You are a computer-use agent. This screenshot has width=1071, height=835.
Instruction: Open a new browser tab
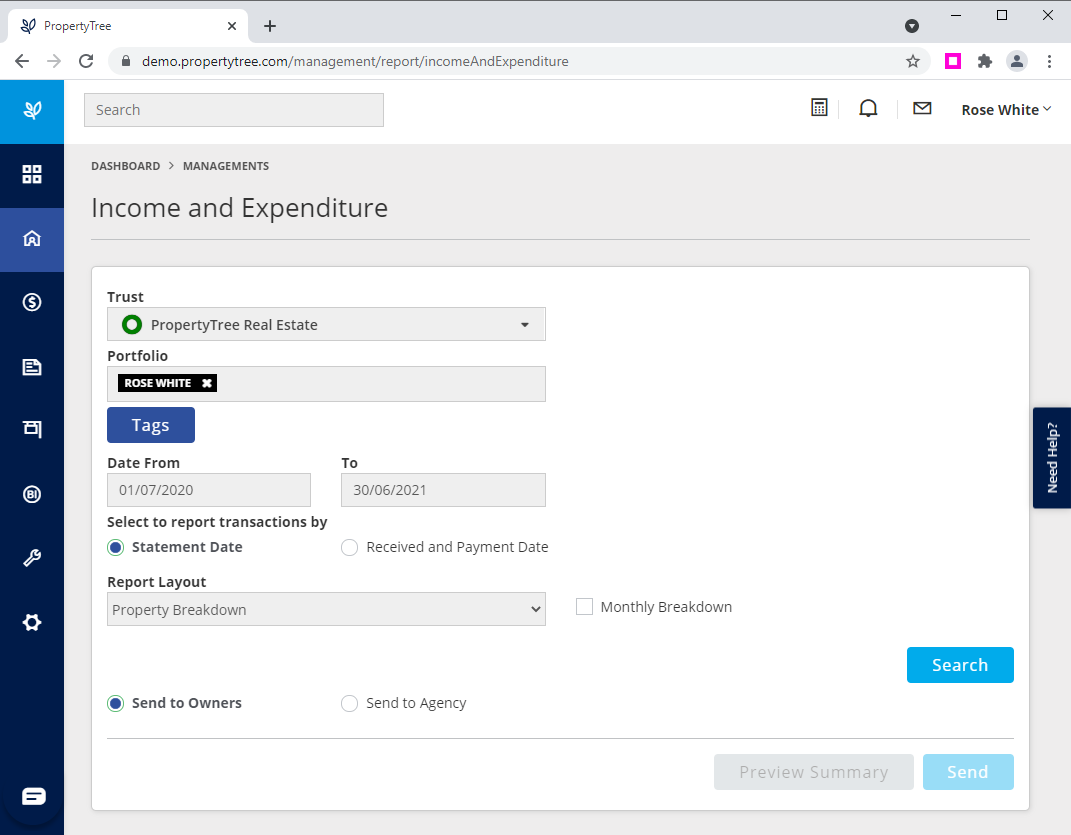pyautogui.click(x=270, y=26)
